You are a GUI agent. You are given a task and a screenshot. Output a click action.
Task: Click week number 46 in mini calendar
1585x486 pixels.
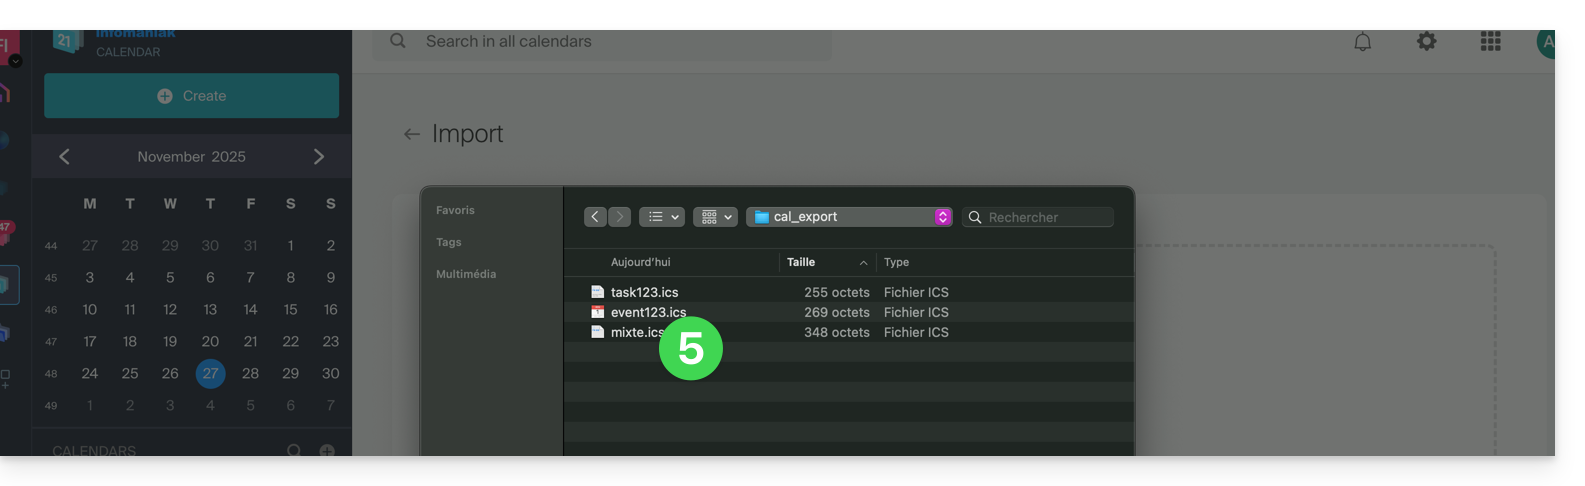pyautogui.click(x=51, y=310)
